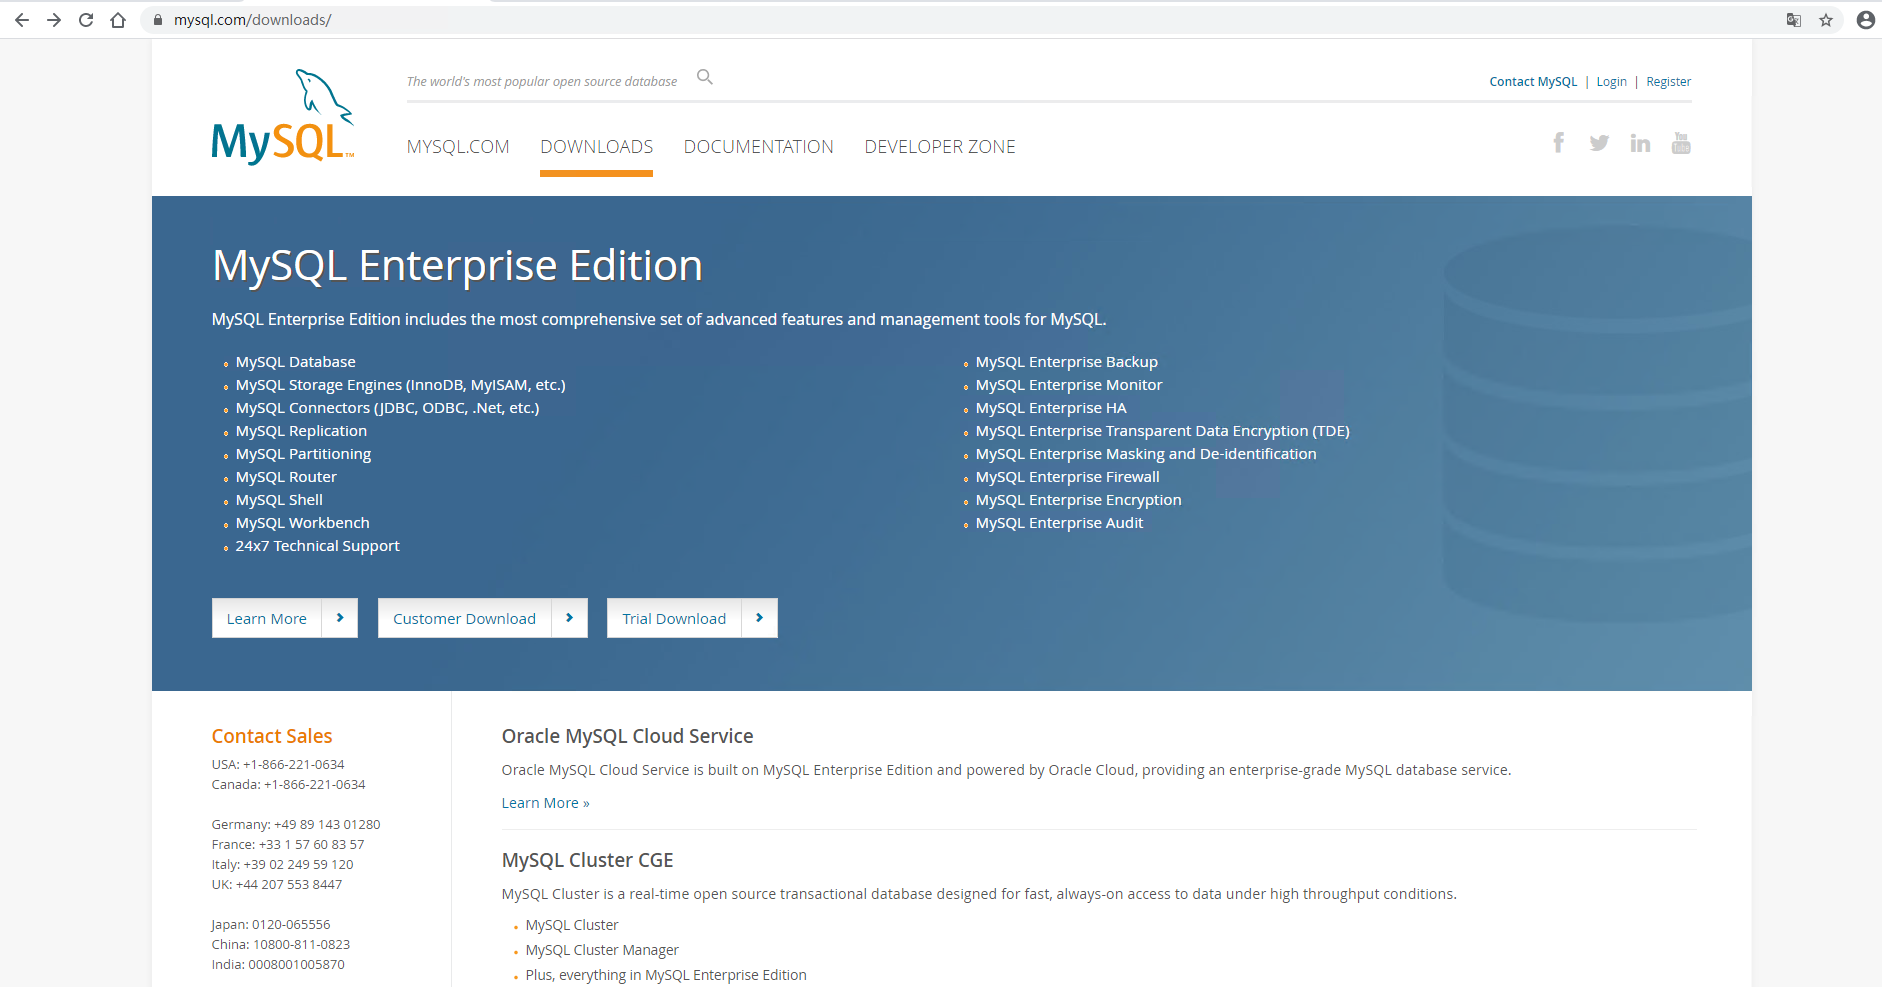Open Enterprise Masking and De-identification link

coord(1146,454)
